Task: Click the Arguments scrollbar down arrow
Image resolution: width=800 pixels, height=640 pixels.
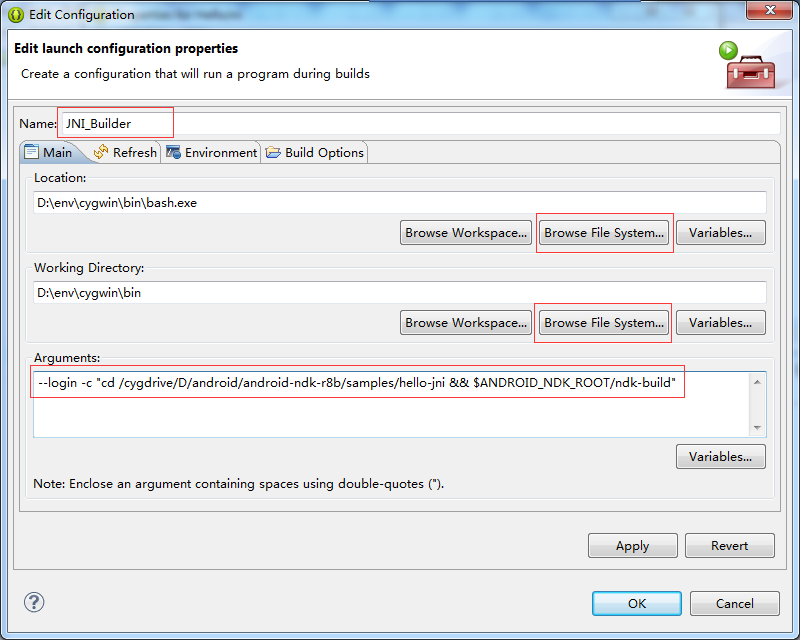Action: (757, 428)
